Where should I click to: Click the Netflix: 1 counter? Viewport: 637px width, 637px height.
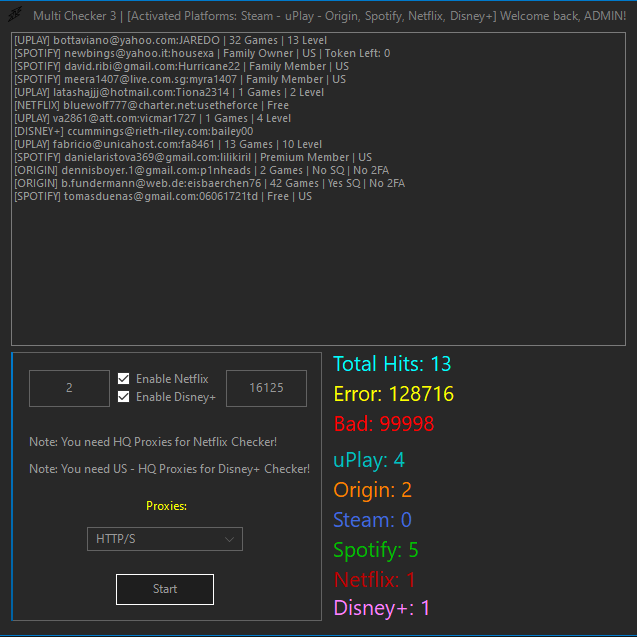(374, 580)
